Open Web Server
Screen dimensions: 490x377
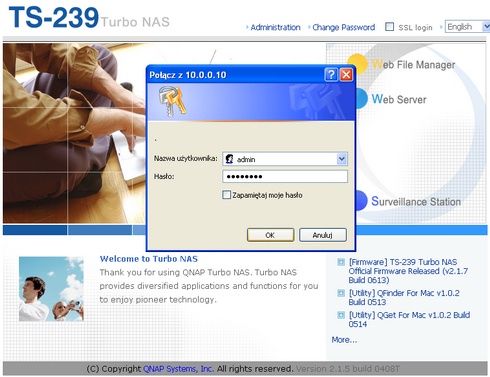coord(399,99)
